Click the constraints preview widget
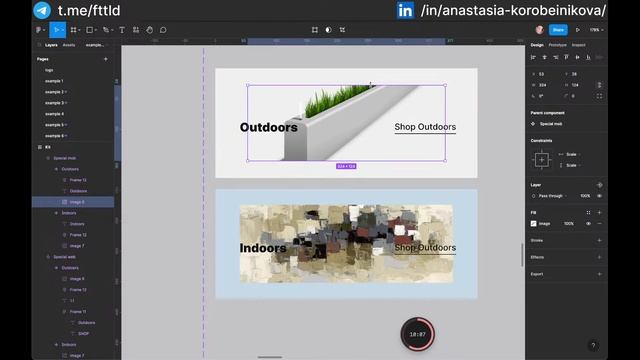This screenshot has height=360, width=640. [542, 160]
